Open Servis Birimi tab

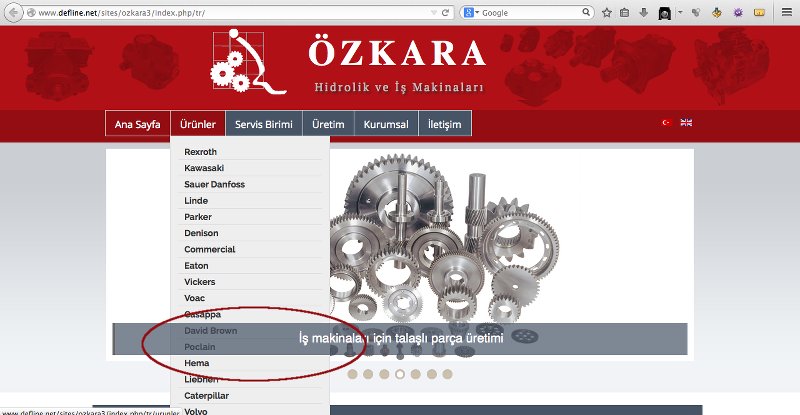[264, 124]
